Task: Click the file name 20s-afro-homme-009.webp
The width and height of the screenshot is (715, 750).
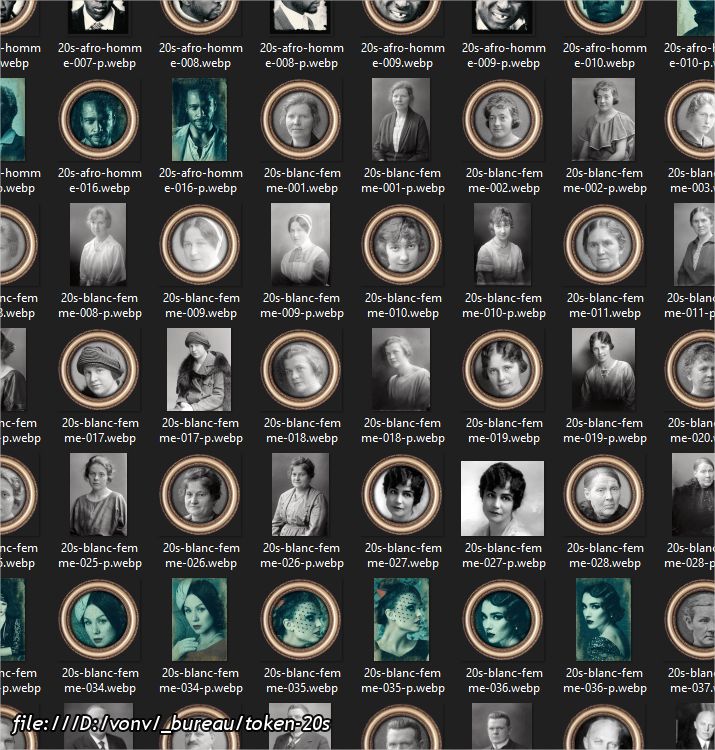Action: 403,55
